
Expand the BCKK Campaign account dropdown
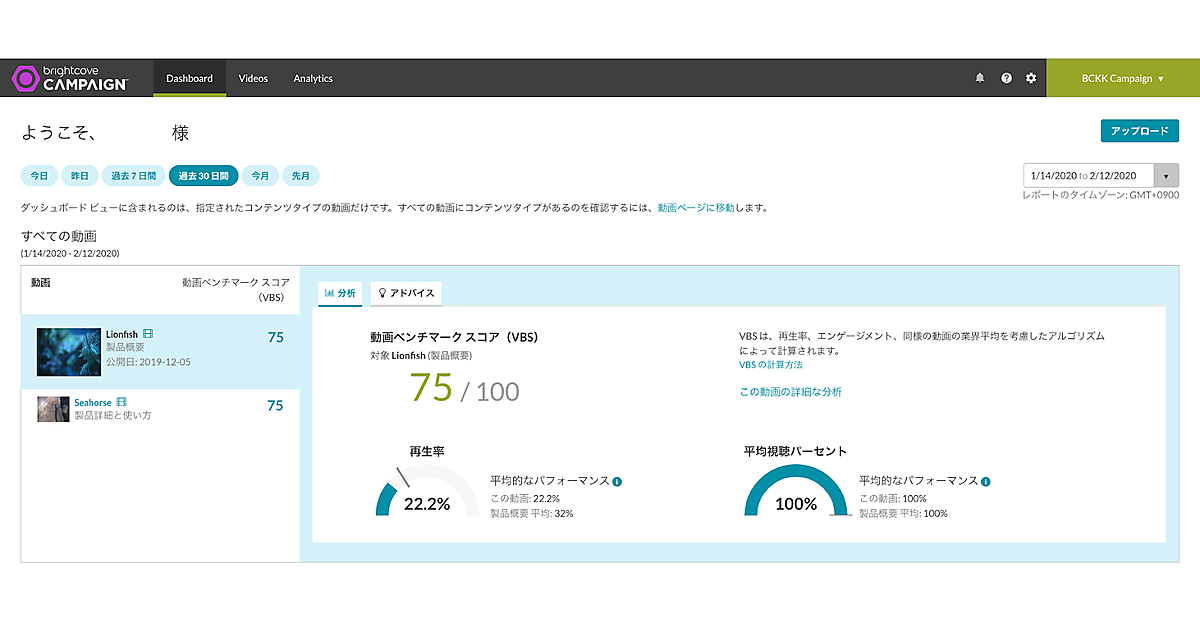(x=1122, y=78)
